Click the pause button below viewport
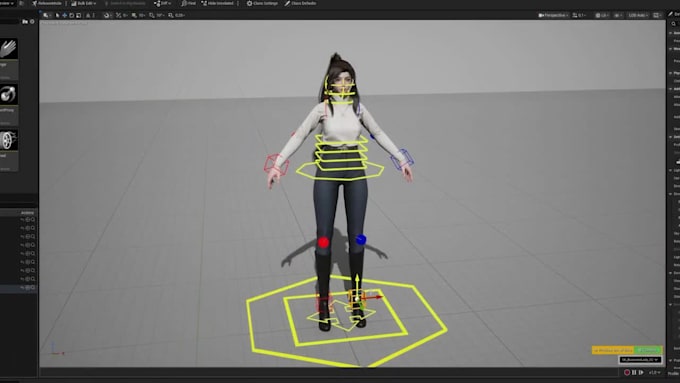Image resolution: width=680 pixels, height=383 pixels. pos(634,372)
